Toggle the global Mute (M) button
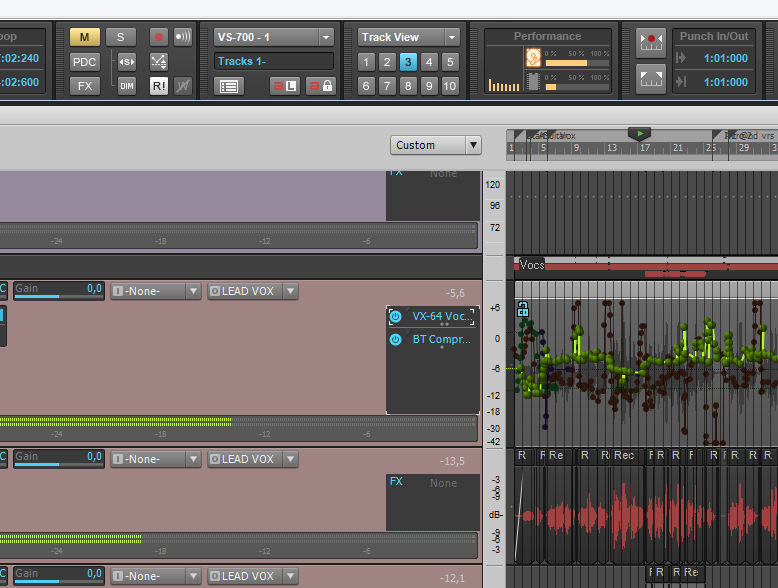This screenshot has height=588, width=778. (x=84, y=37)
